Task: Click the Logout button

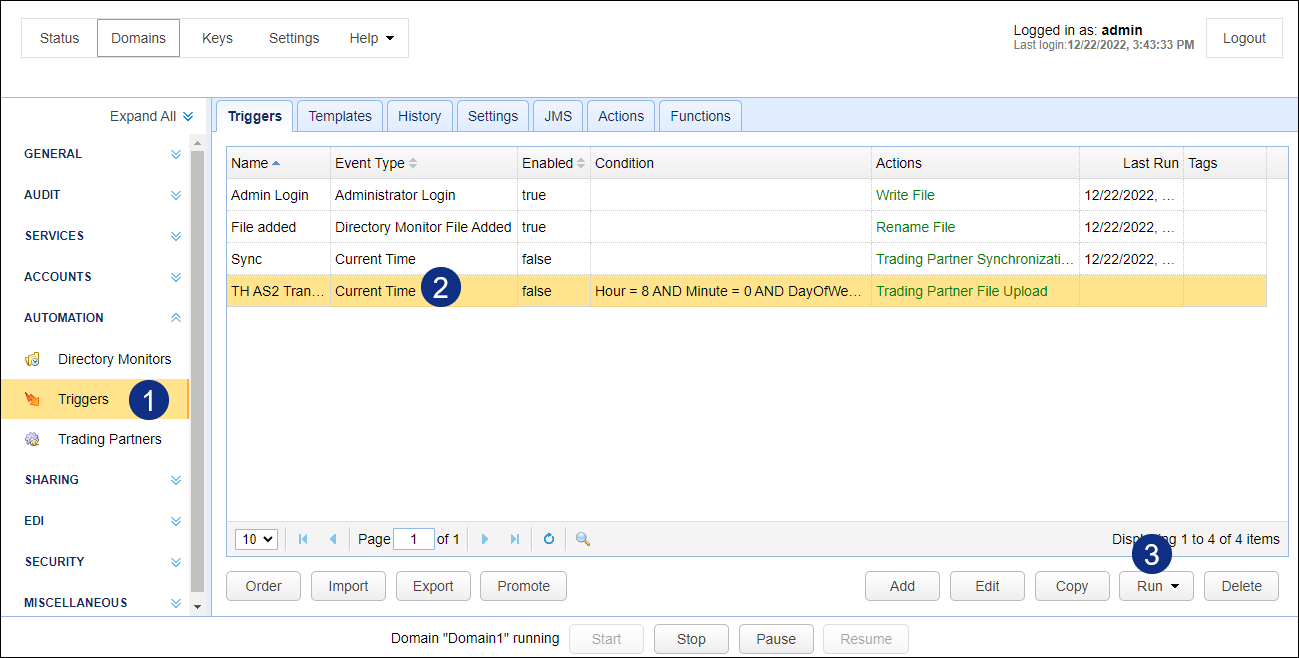Action: [x=1244, y=38]
